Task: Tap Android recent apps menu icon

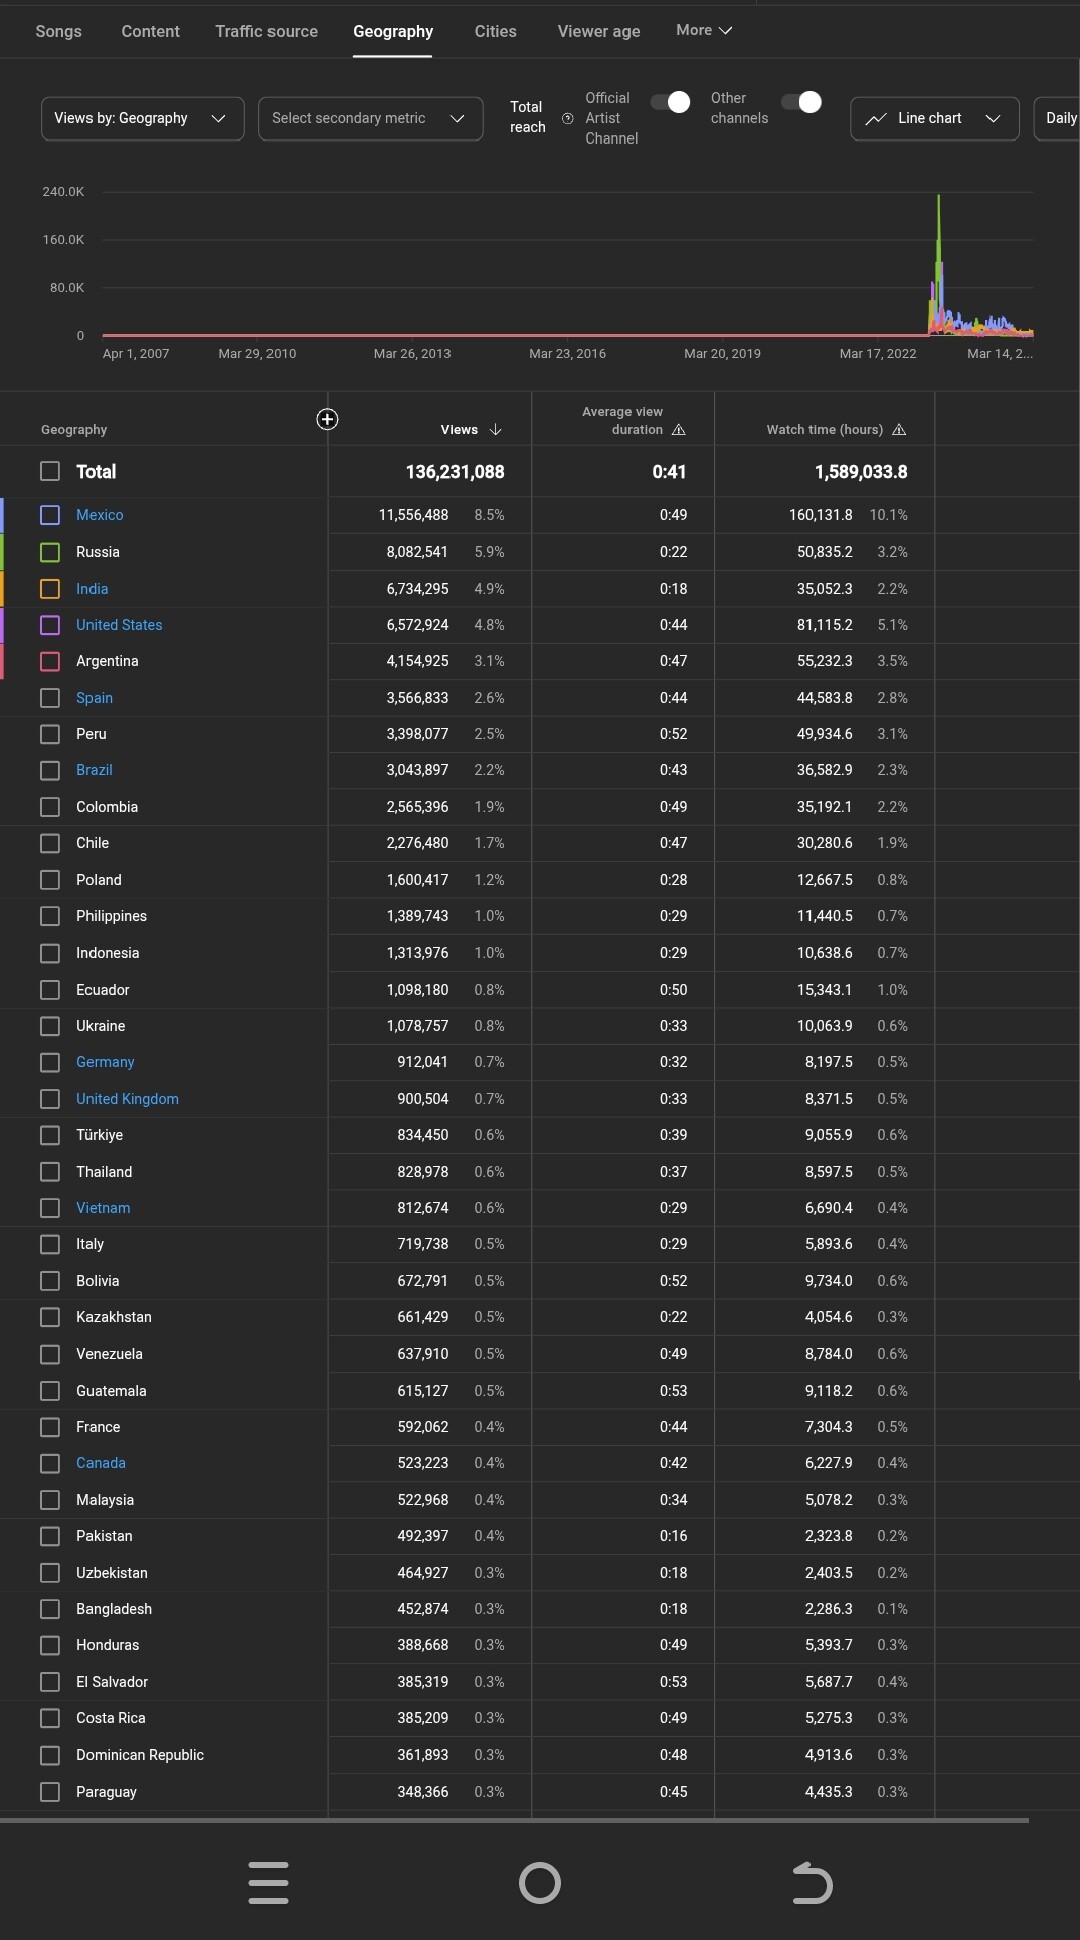Action: point(268,1883)
